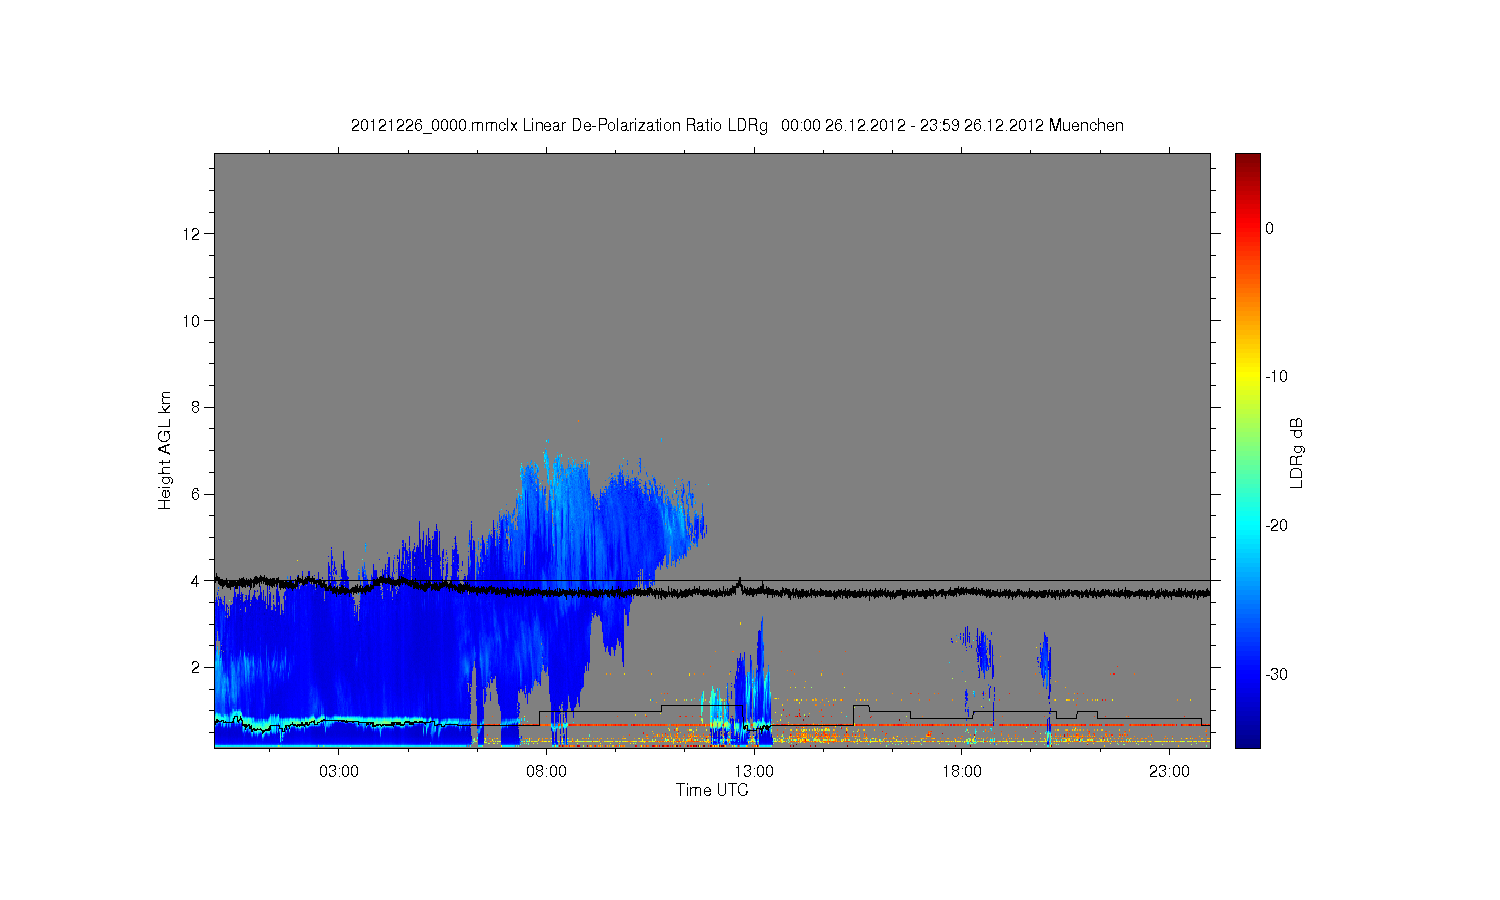Viewport: 1500px width, 900px height.
Task: Click the colorbar value label -20
Action: [x=1276, y=526]
